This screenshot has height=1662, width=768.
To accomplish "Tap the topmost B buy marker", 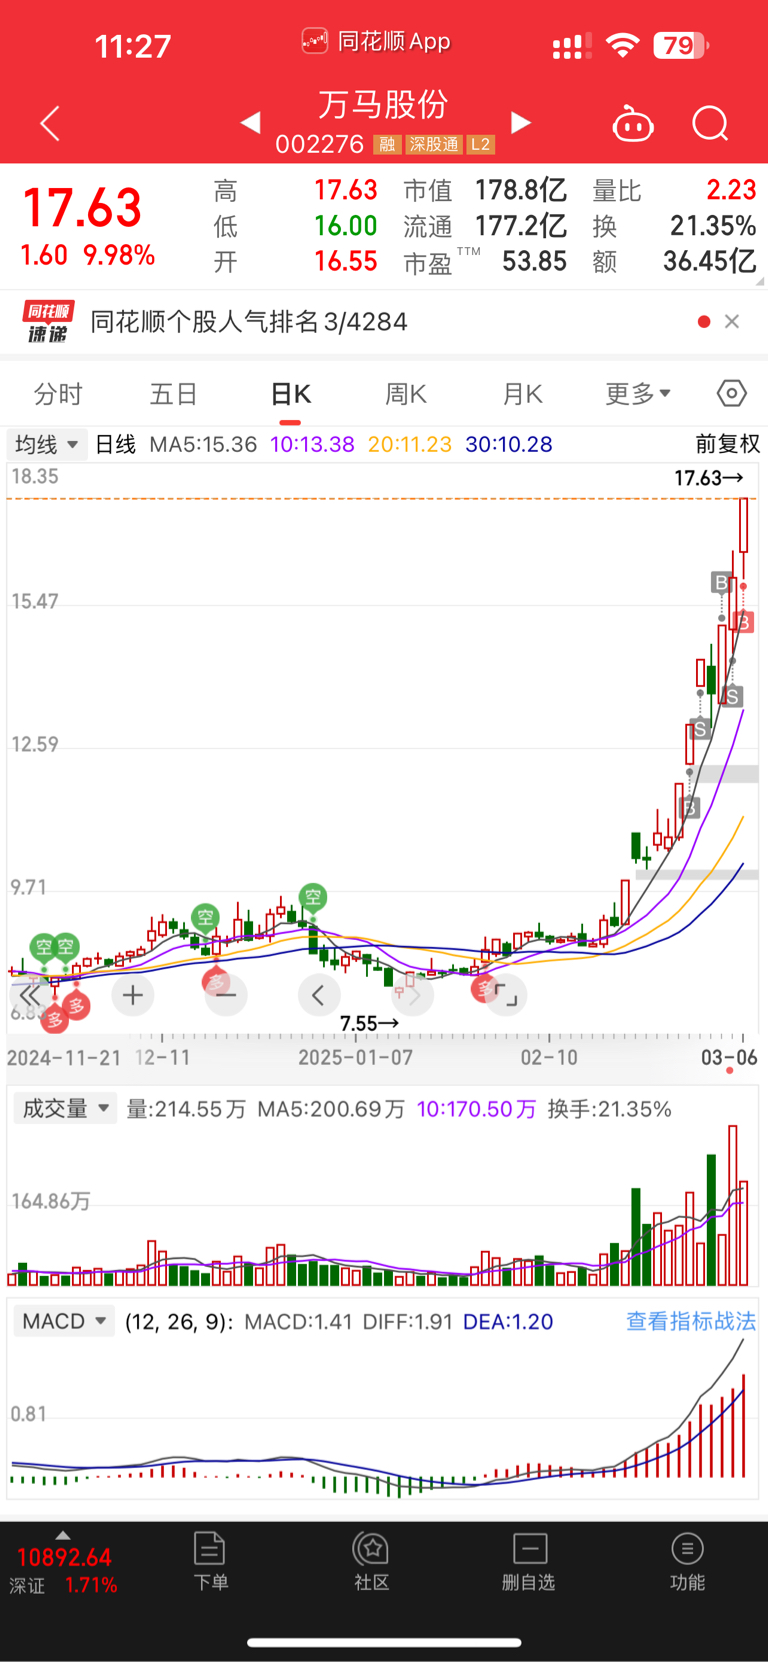I will [721, 582].
